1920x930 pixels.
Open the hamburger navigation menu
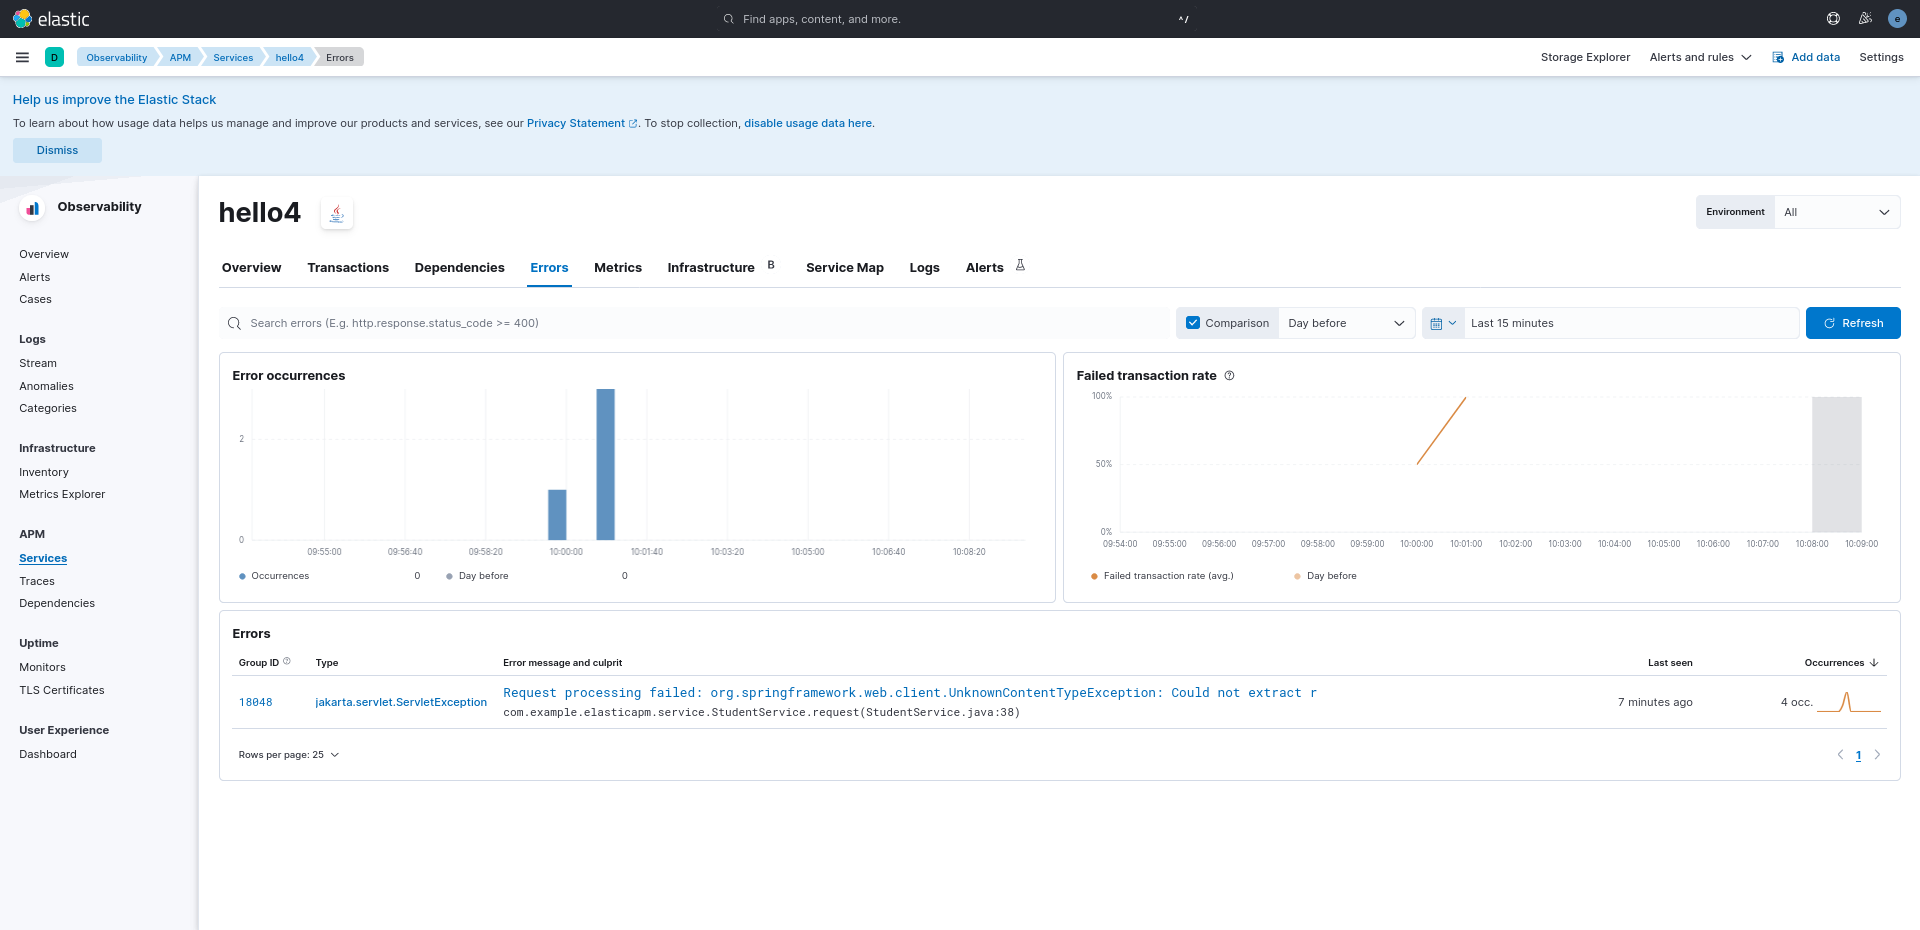tap(22, 57)
